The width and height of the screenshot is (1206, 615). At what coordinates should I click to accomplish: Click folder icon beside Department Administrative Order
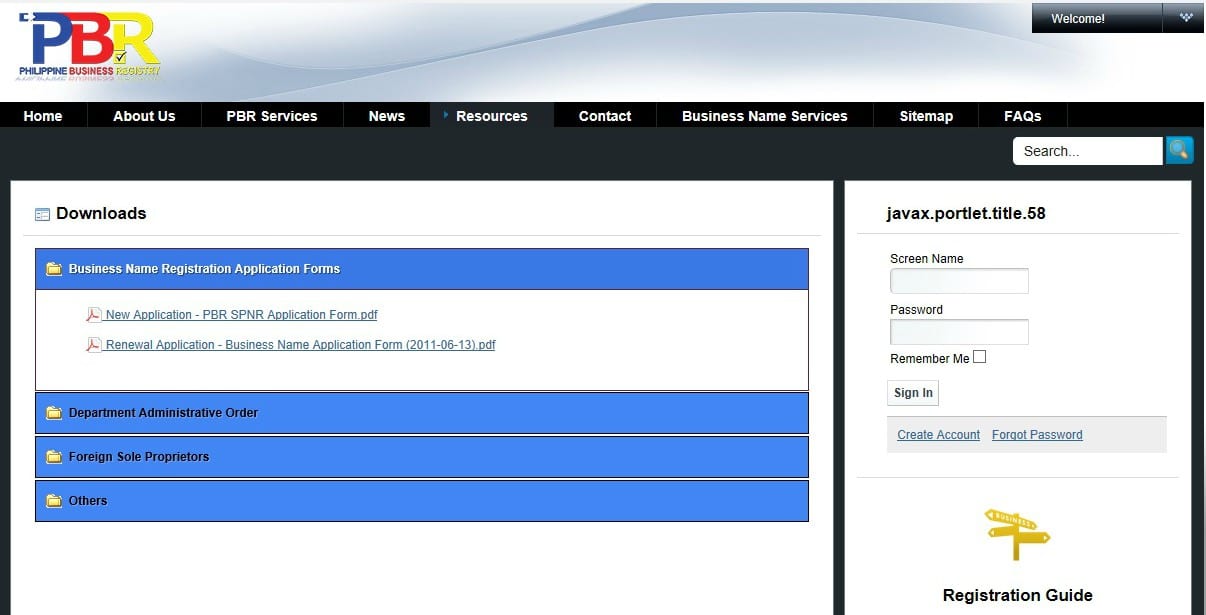(x=54, y=413)
